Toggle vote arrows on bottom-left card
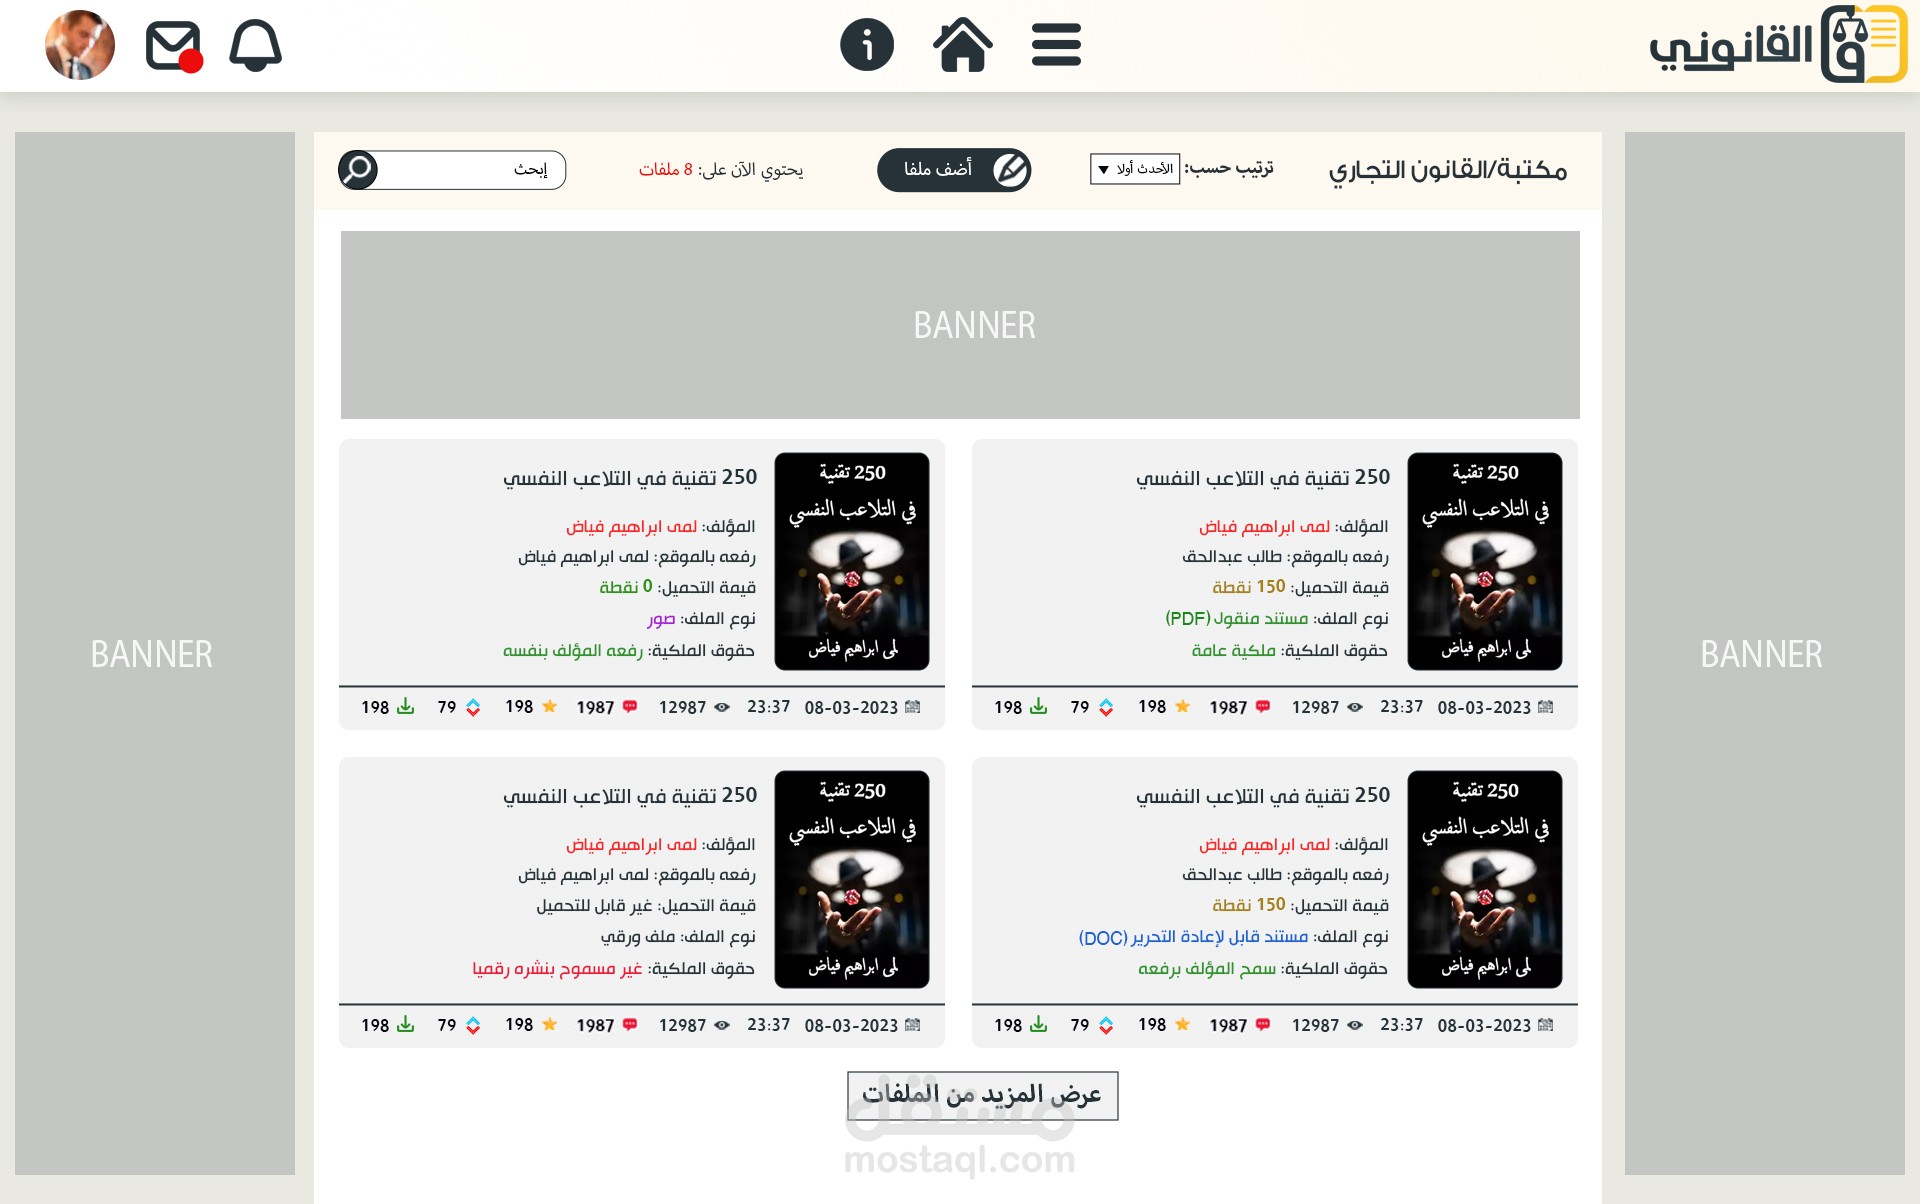1920x1204 pixels. click(x=473, y=1025)
